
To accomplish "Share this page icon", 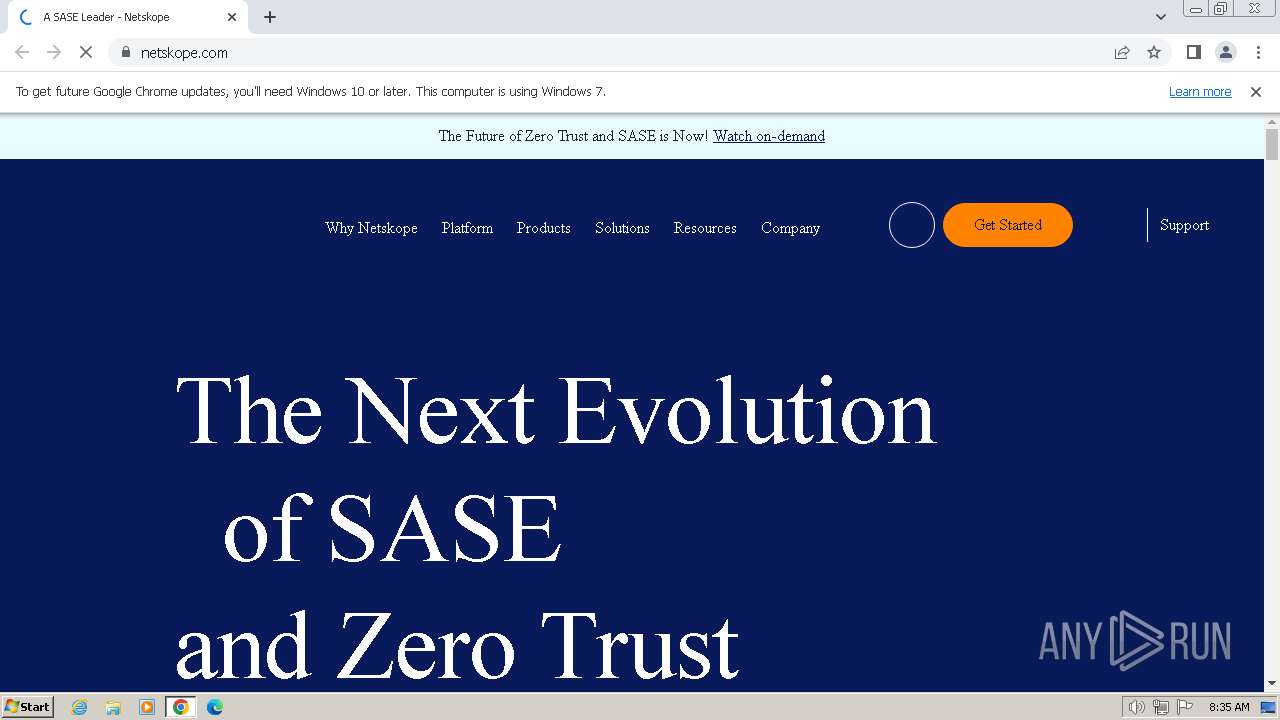I will point(1122,52).
